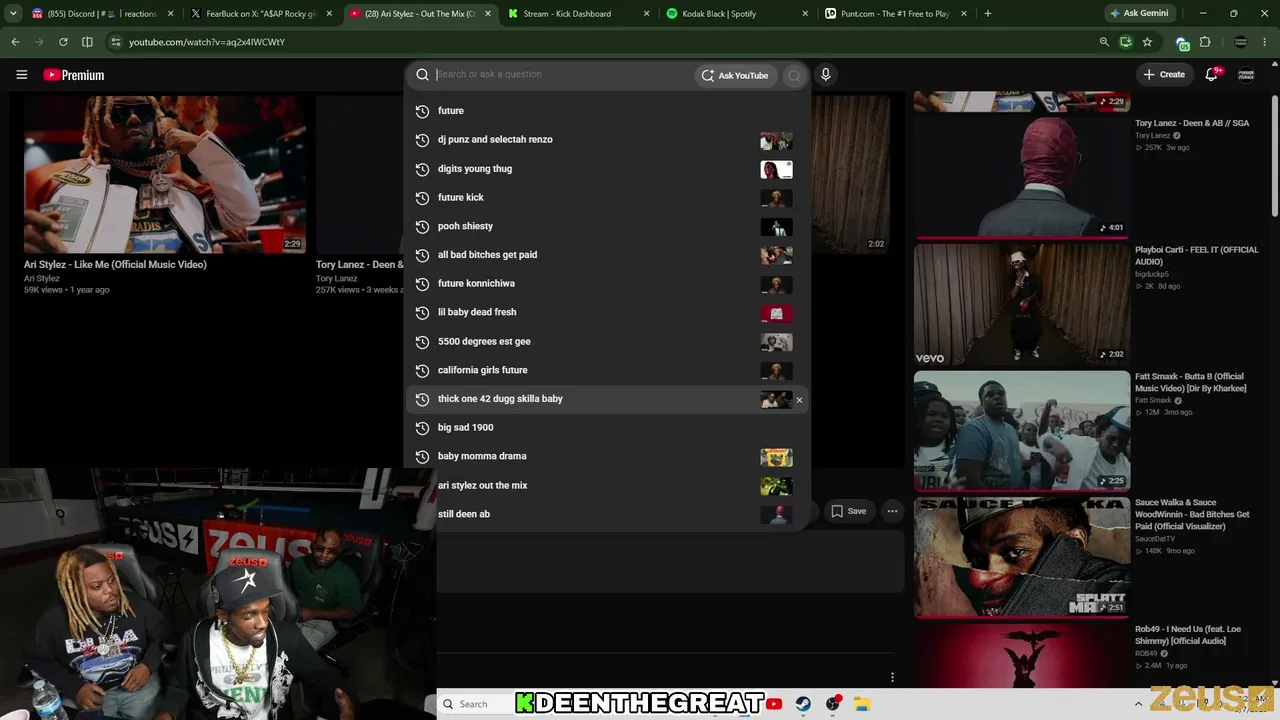Choose "all bad bitches get paid" suggestion
Viewport: 1280px width, 720px height.
click(608, 255)
